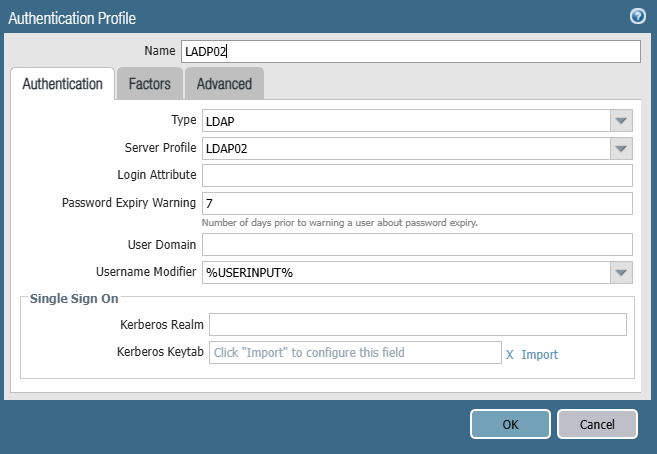Click the Username Modifier field with %USERINPUT%
This screenshot has height=454, width=657.
(406, 272)
